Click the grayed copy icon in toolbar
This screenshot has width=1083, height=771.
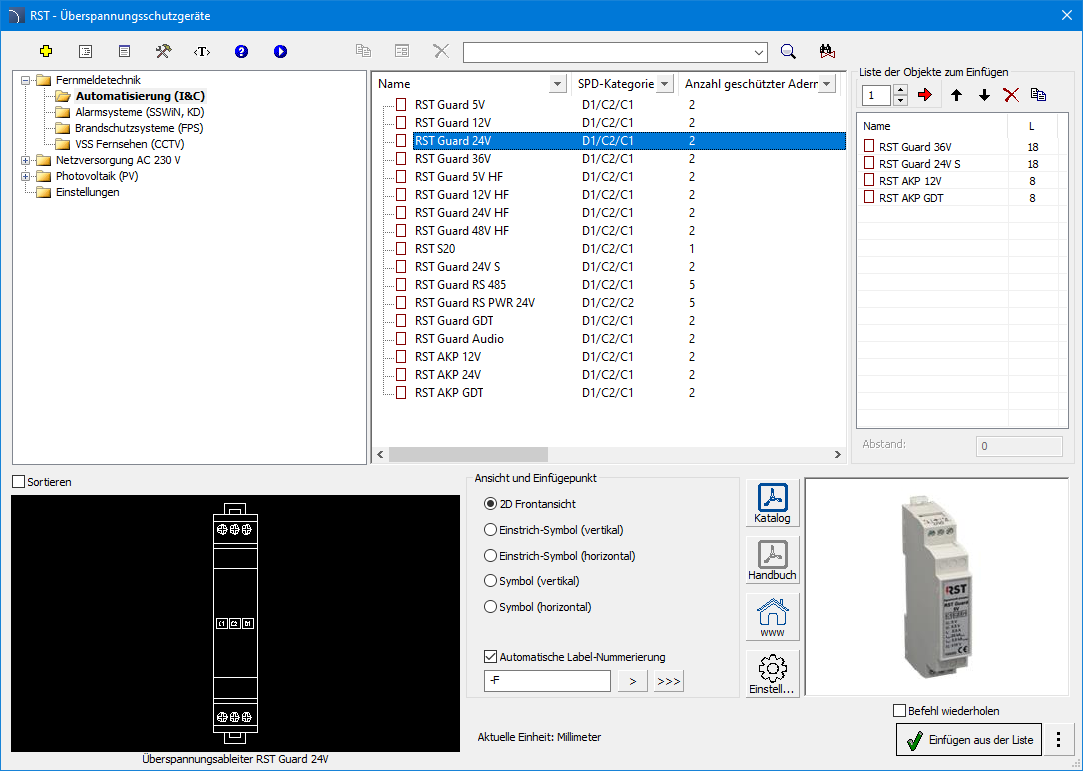point(363,51)
